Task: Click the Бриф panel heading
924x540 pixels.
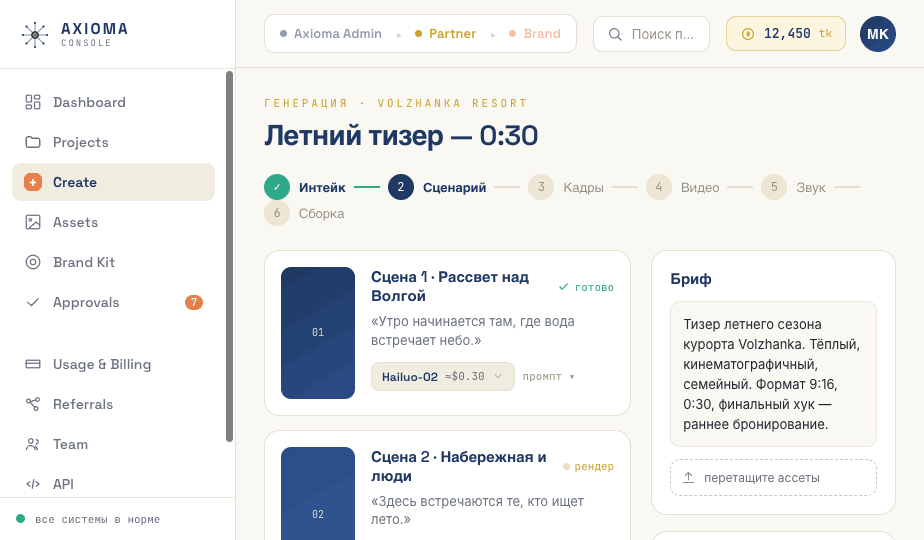Action: click(x=691, y=279)
